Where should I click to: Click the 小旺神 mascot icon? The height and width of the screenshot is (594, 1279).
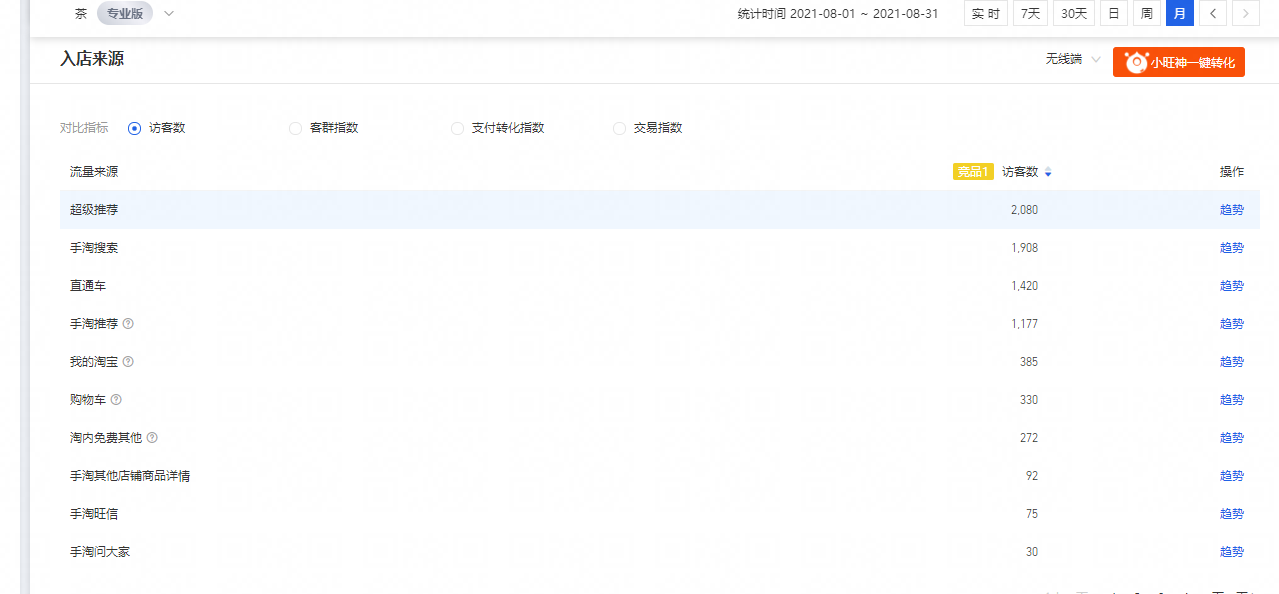(1136, 62)
